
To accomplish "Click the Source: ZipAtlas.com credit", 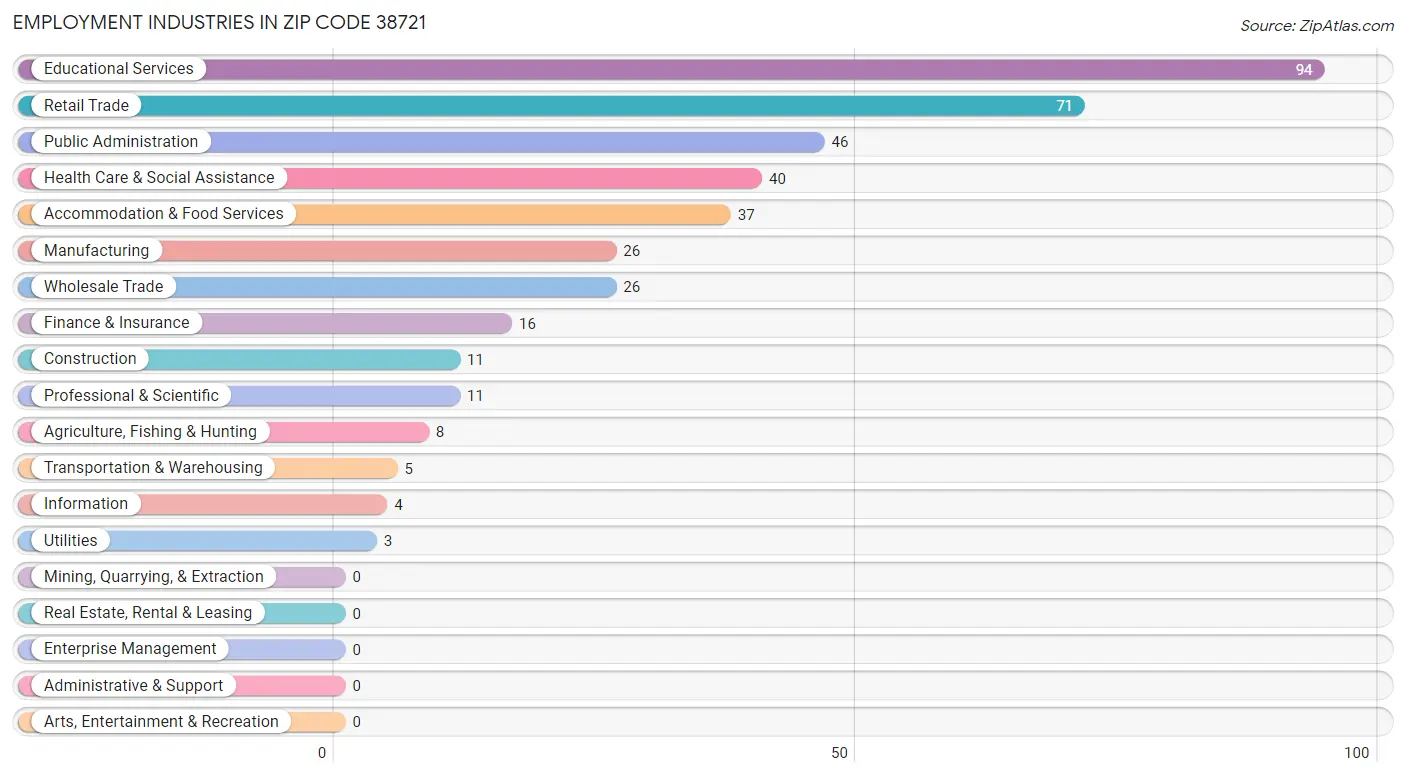I will [x=1317, y=26].
